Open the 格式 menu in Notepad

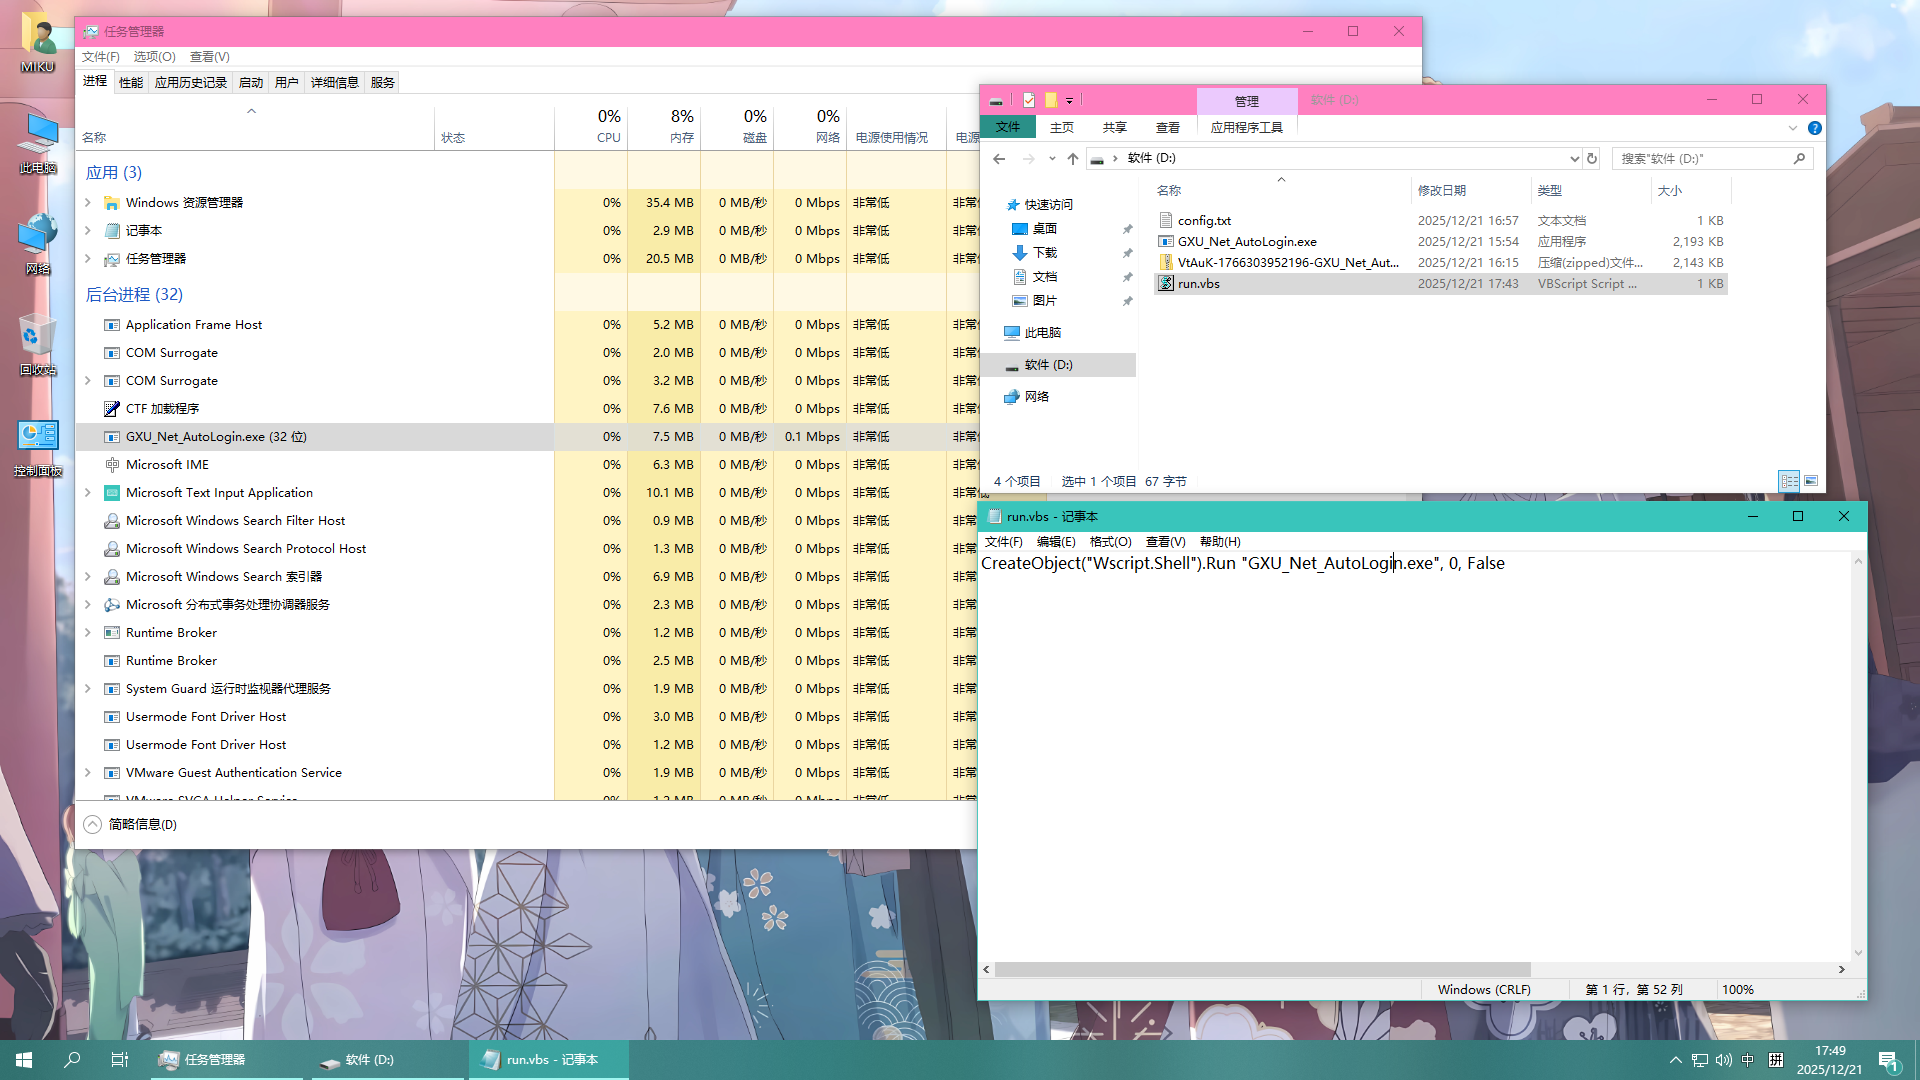tap(1110, 541)
